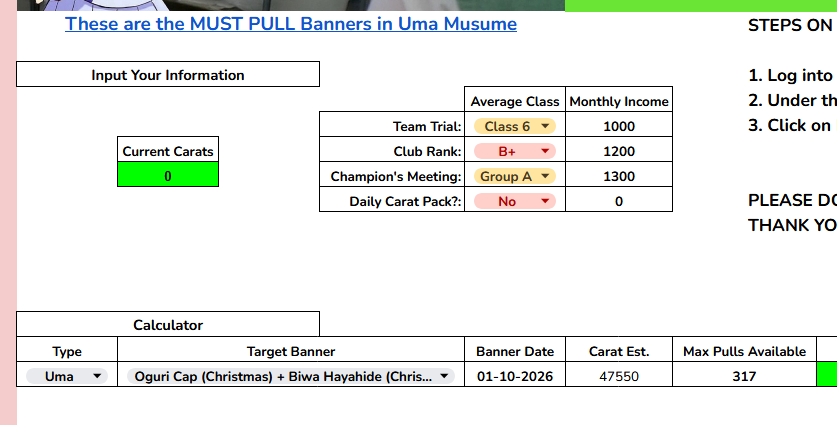Select the Daily Carat Pack?: label cell
This screenshot has height=425, width=837.
(x=392, y=200)
